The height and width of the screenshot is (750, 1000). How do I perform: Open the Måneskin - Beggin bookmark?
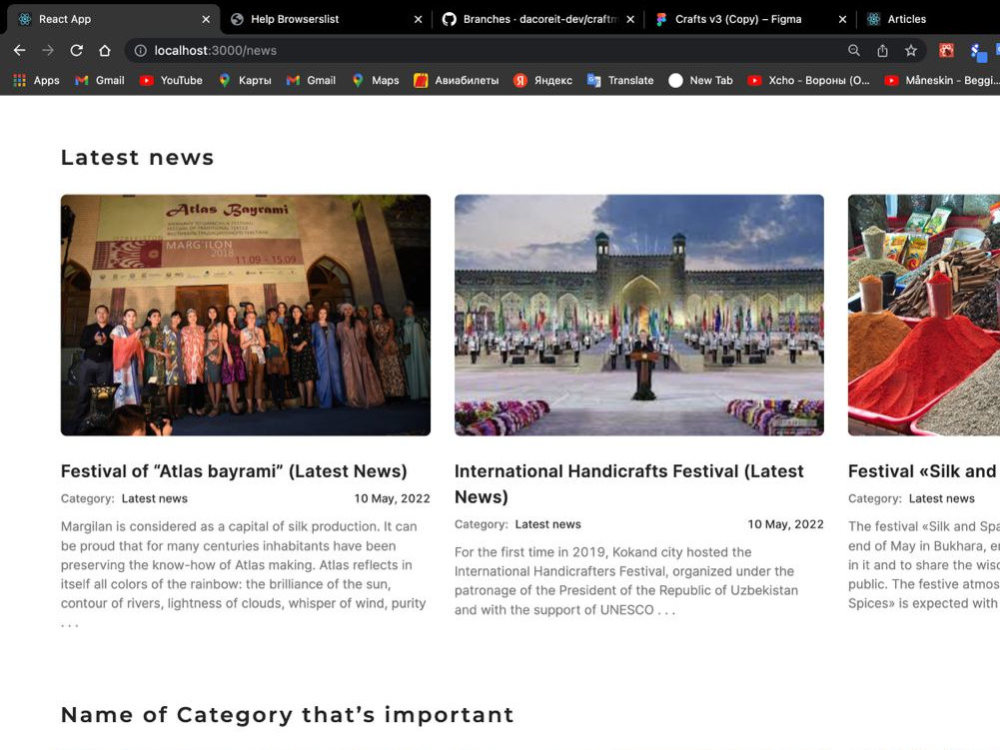[941, 80]
